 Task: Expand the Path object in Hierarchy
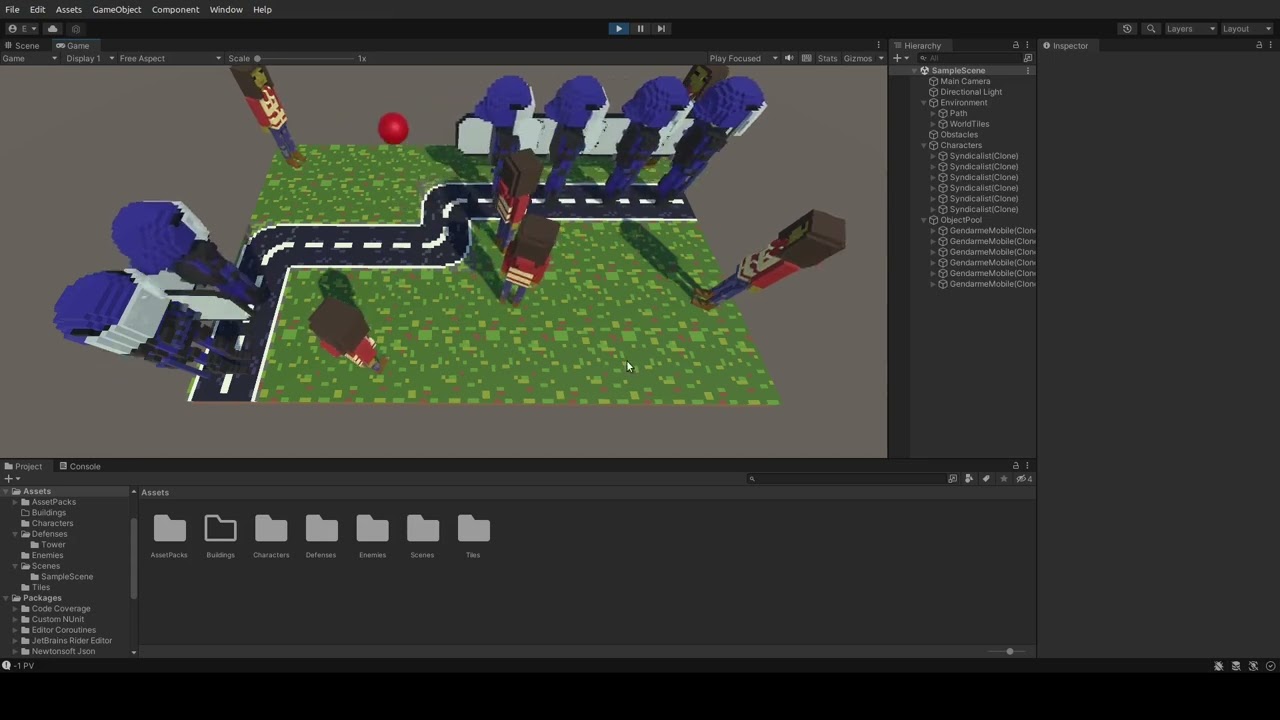[x=933, y=114]
